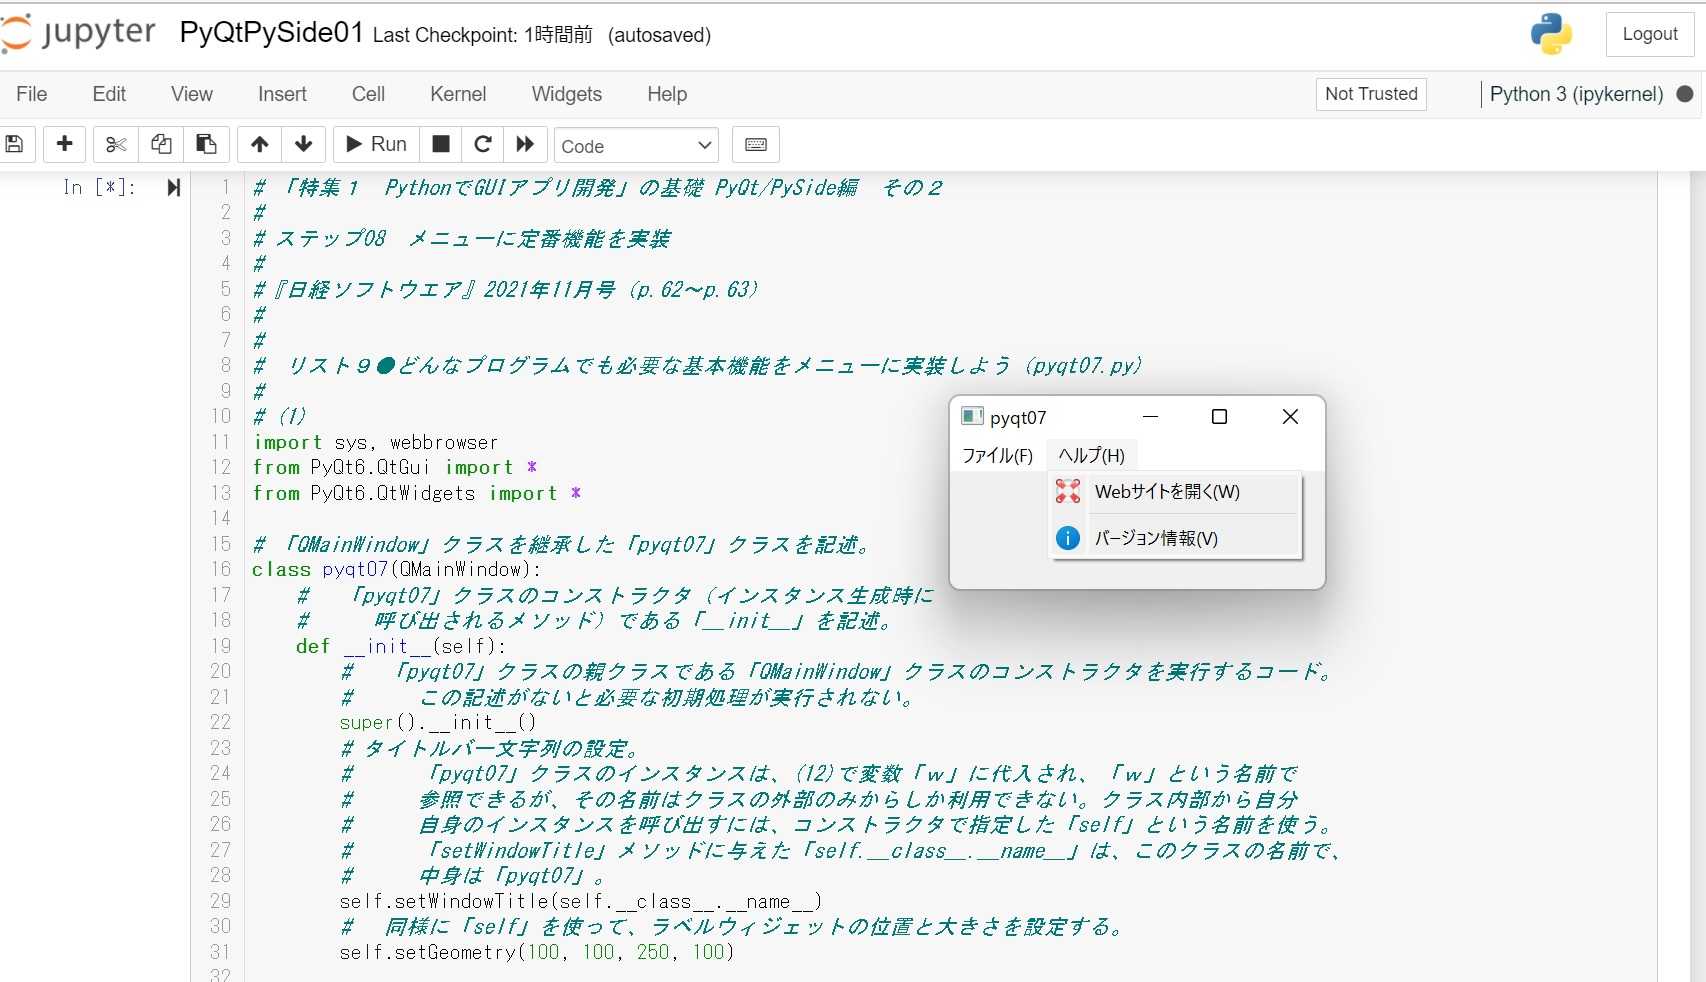Copy the selected cell

point(160,144)
